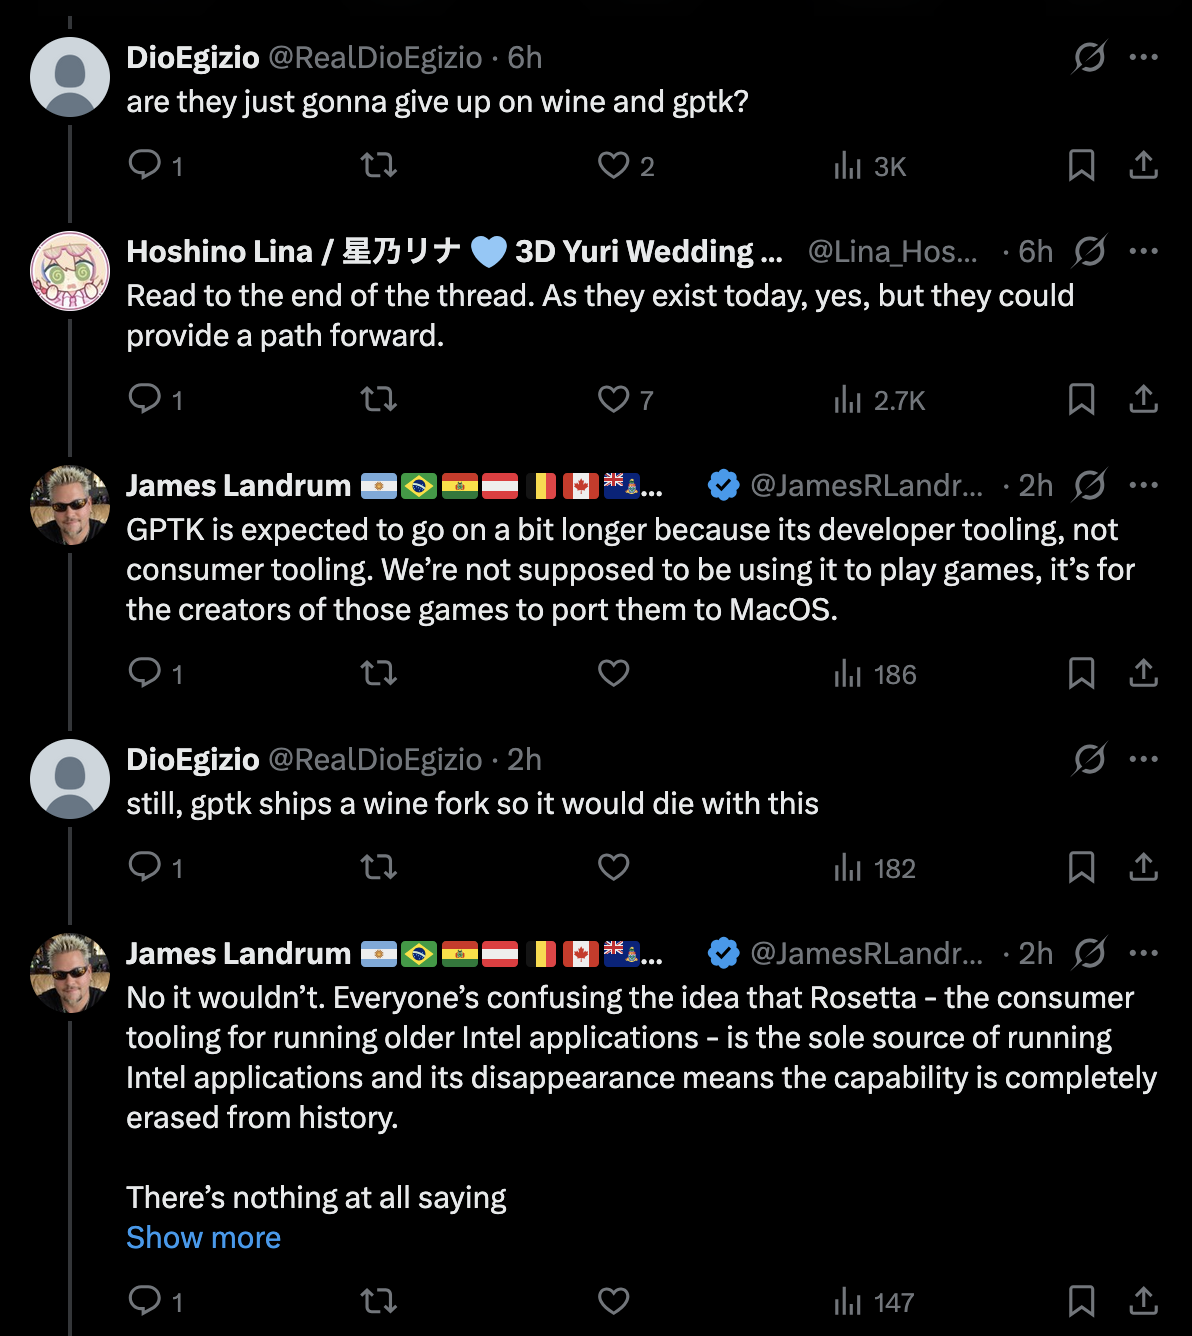Open @RealDioEgizio handle on the first tweet
This screenshot has width=1192, height=1336.
coord(375,58)
